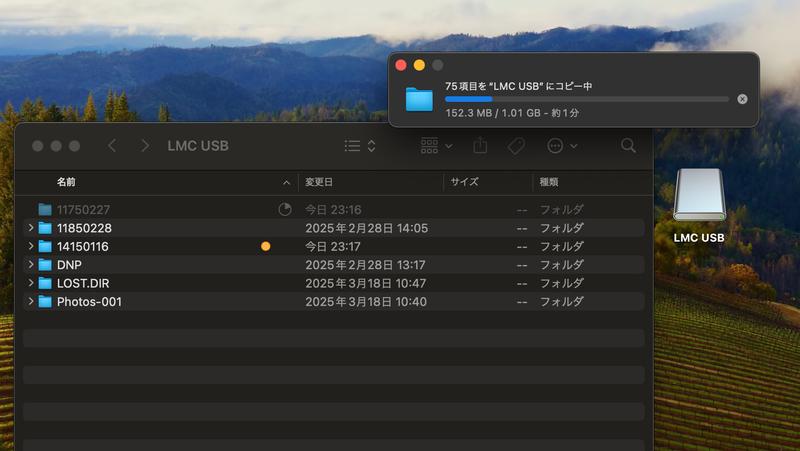The image size is (800, 451).
Task: Sort by 名前 column header
Action: coord(66,182)
